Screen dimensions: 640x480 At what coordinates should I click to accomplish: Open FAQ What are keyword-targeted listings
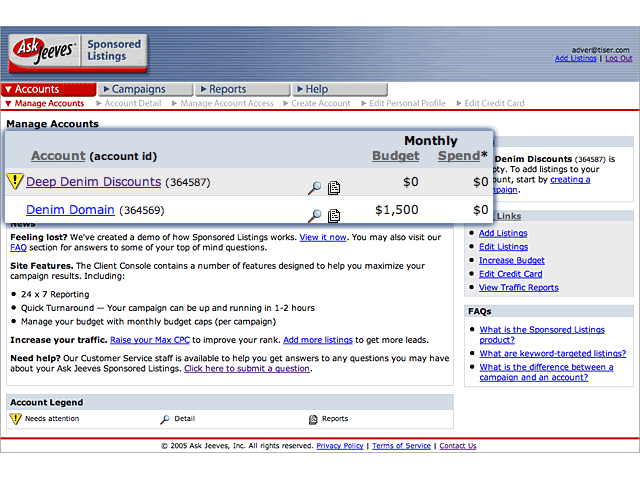pos(552,353)
